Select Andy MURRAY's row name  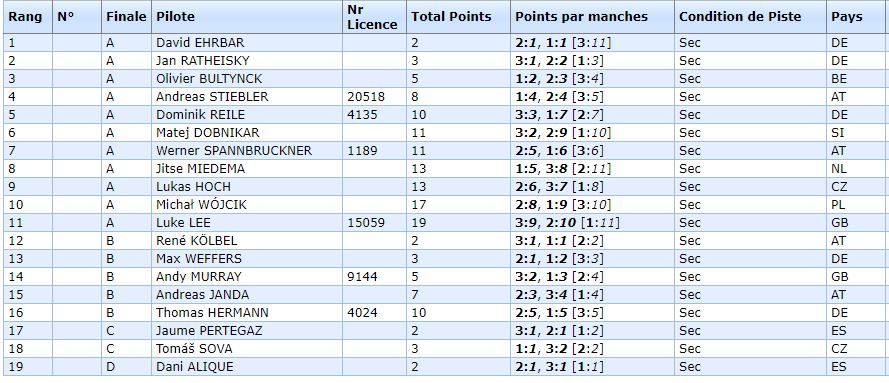tap(198, 276)
